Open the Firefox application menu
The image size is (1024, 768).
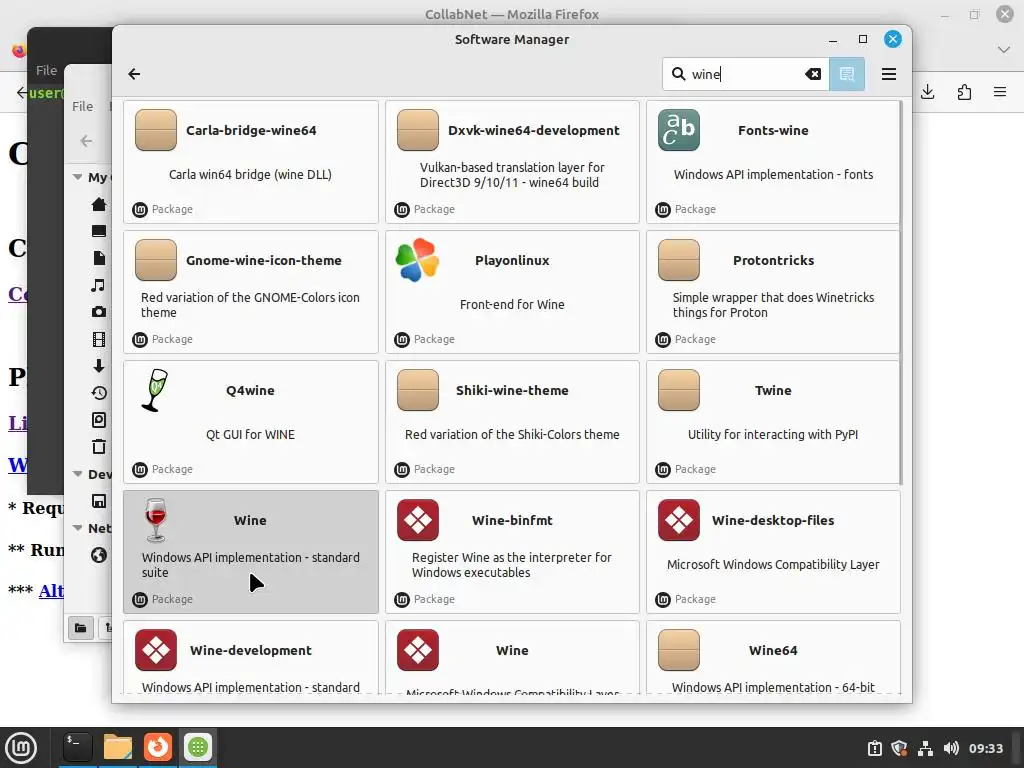pos(1000,92)
